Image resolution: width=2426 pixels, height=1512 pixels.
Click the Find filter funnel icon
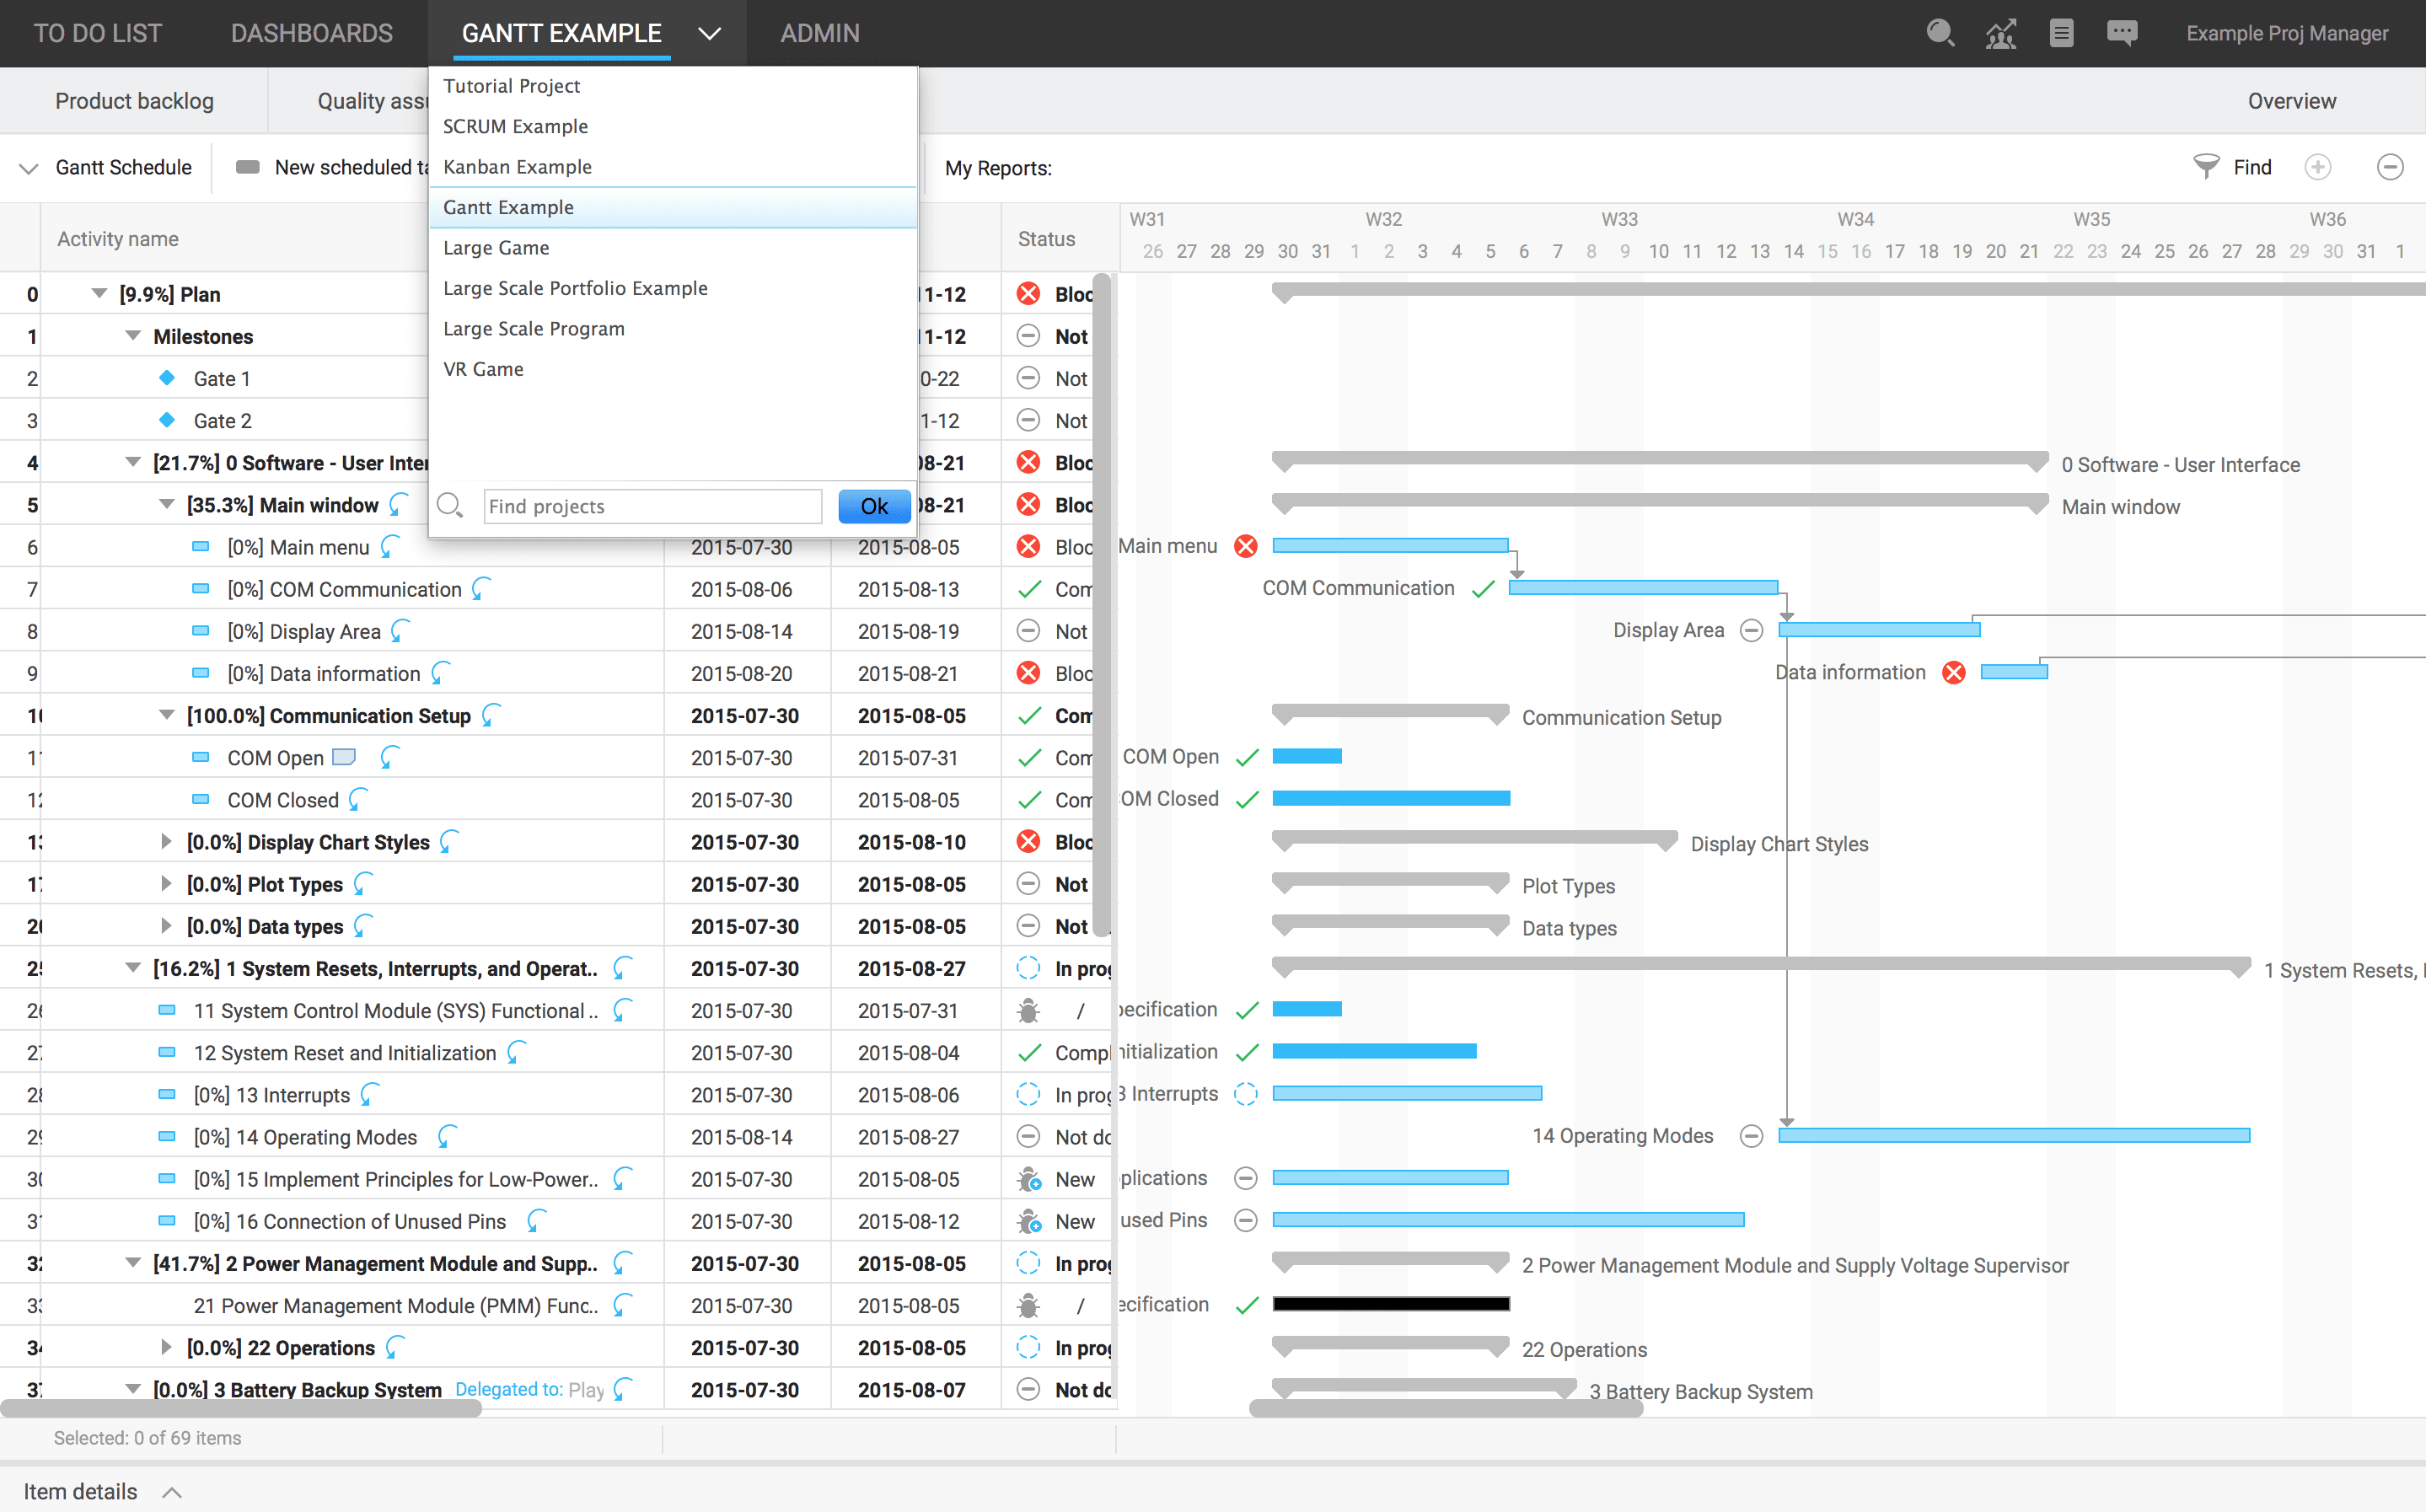pyautogui.click(x=2205, y=167)
